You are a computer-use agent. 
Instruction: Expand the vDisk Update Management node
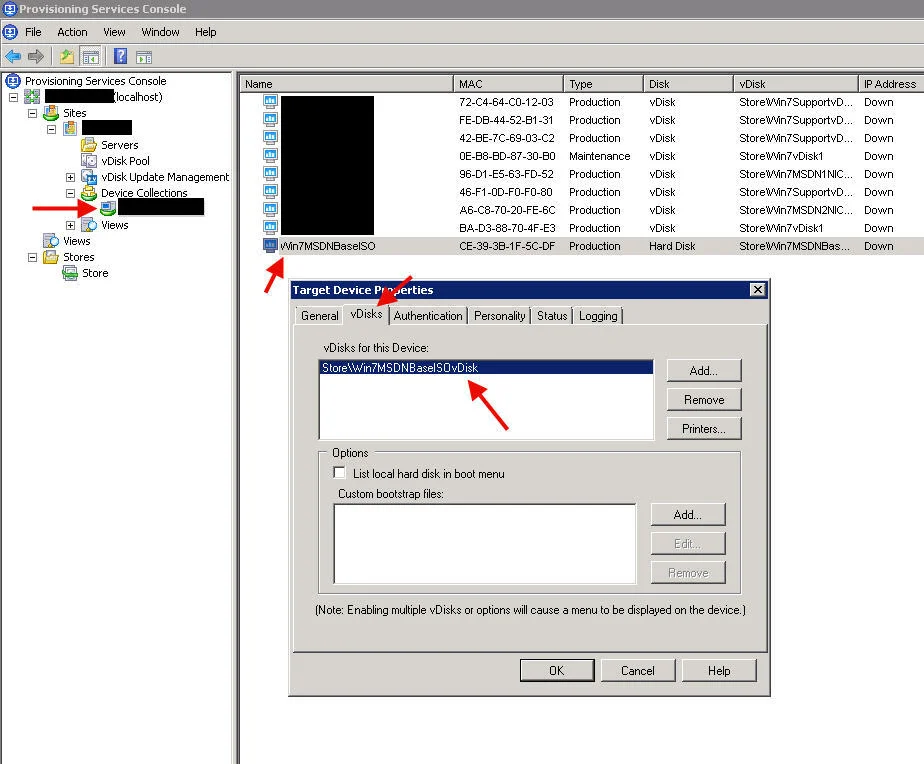pyautogui.click(x=70, y=177)
